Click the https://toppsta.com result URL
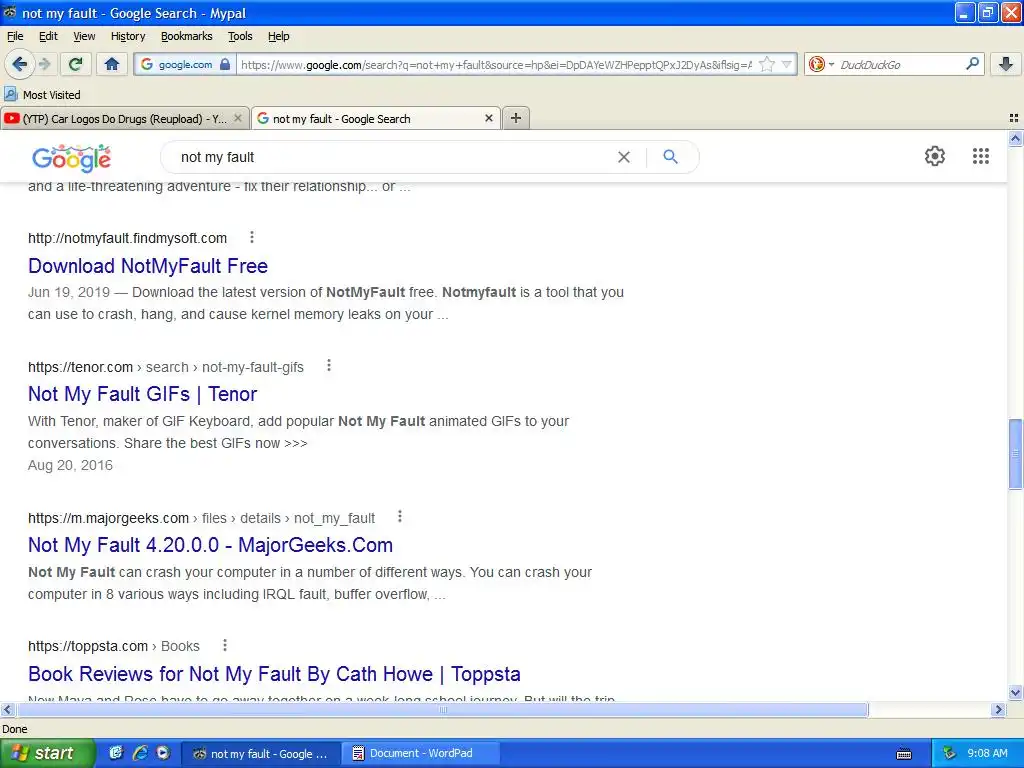 [x=88, y=646]
